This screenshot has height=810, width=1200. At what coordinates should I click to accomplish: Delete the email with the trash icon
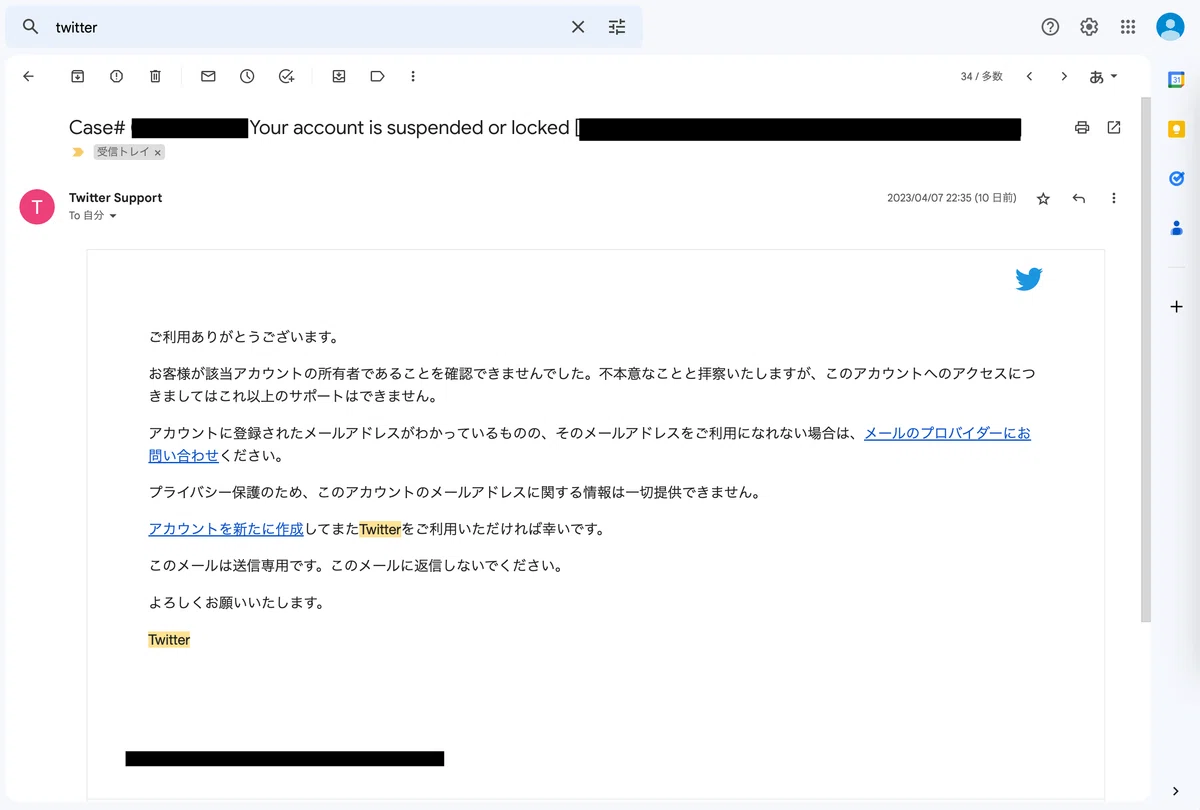coord(155,76)
